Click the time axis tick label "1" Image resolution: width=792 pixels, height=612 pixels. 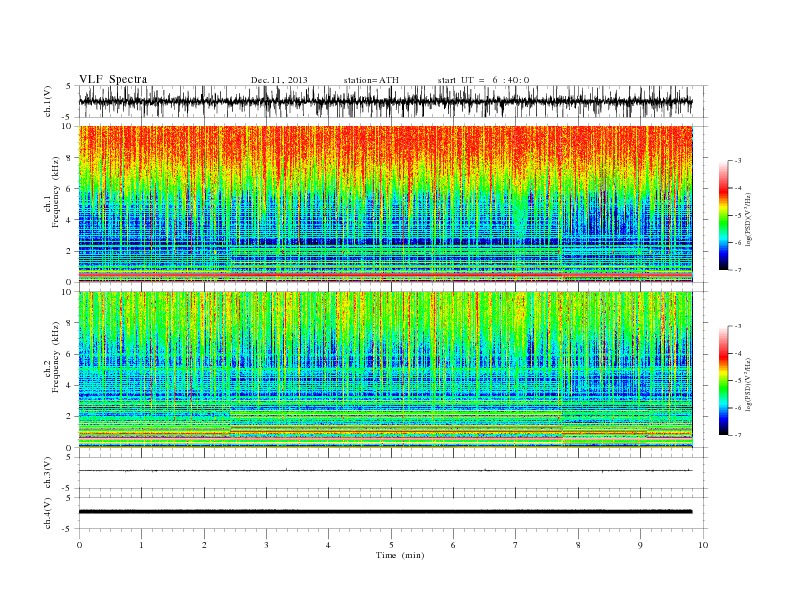coord(141,545)
